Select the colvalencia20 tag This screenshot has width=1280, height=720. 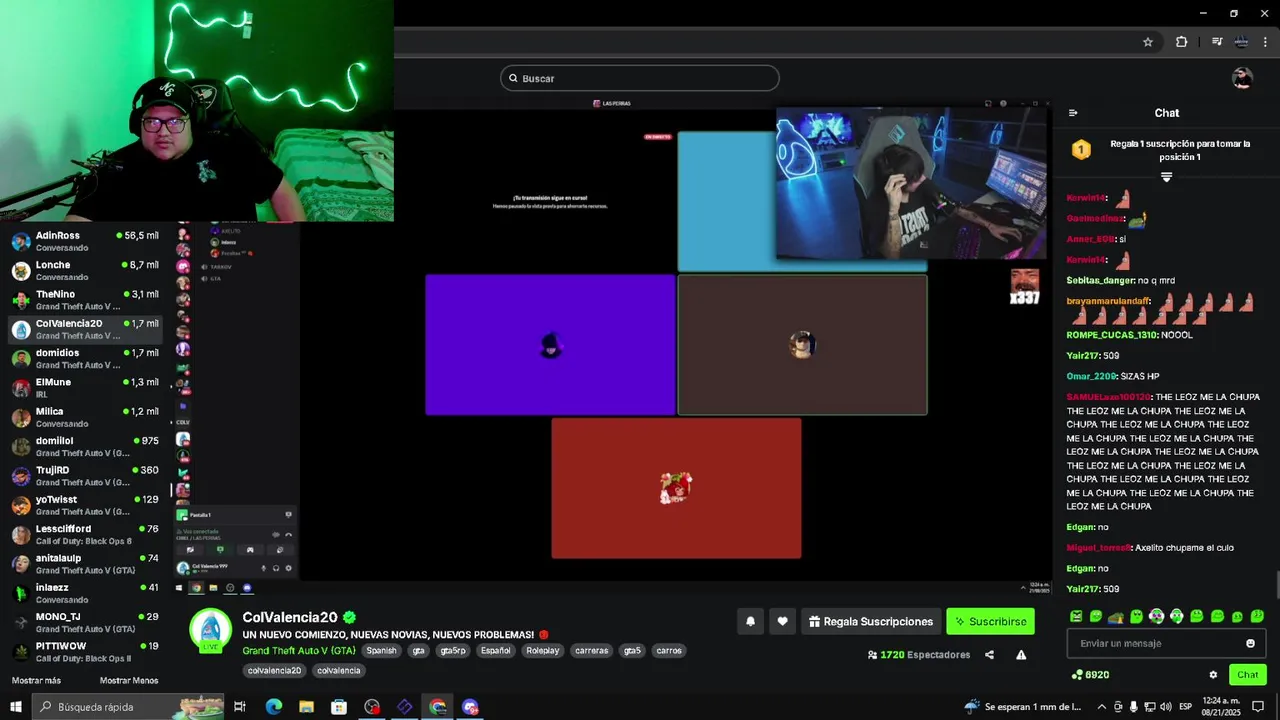274,670
